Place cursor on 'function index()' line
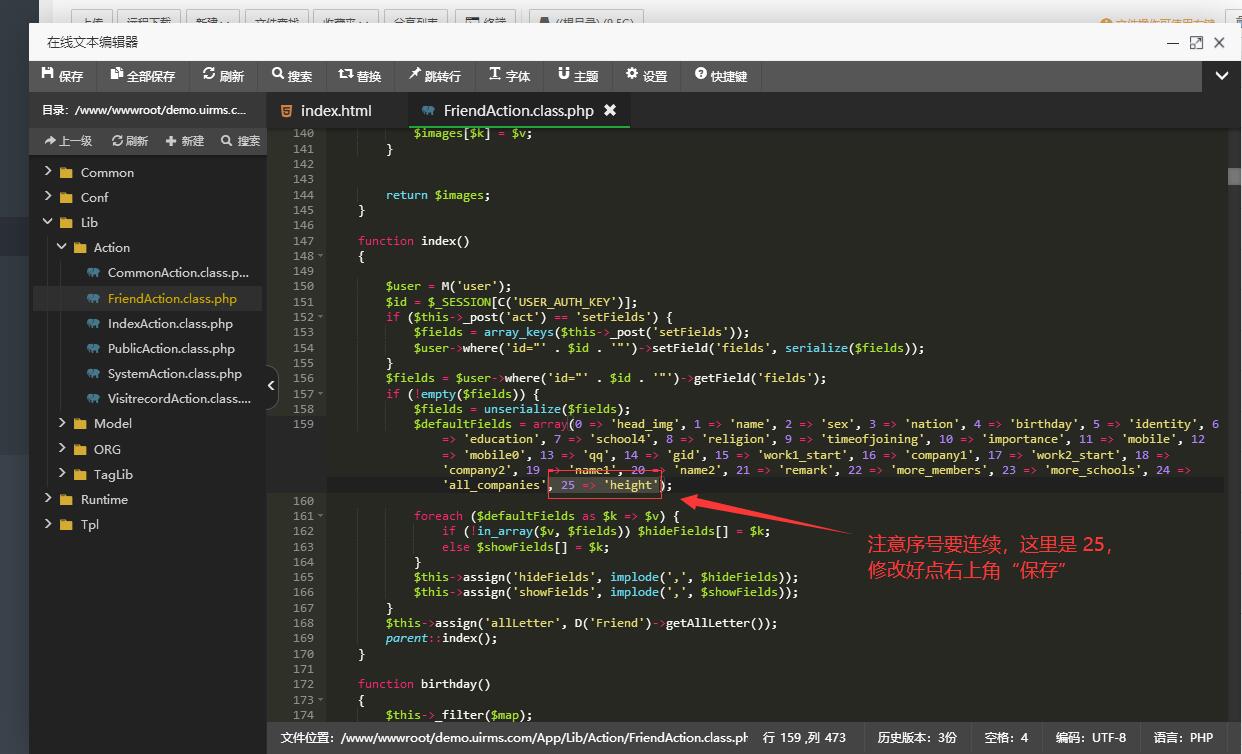The width and height of the screenshot is (1242, 754). click(x=414, y=241)
